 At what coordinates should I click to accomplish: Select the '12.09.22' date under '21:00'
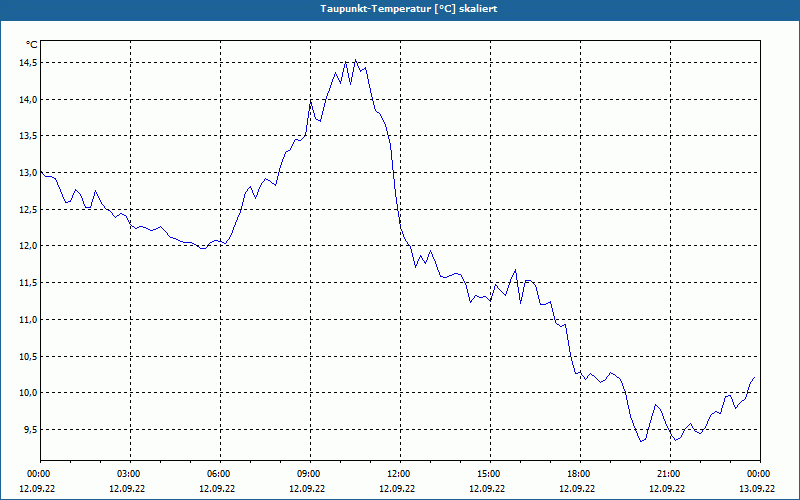666,488
